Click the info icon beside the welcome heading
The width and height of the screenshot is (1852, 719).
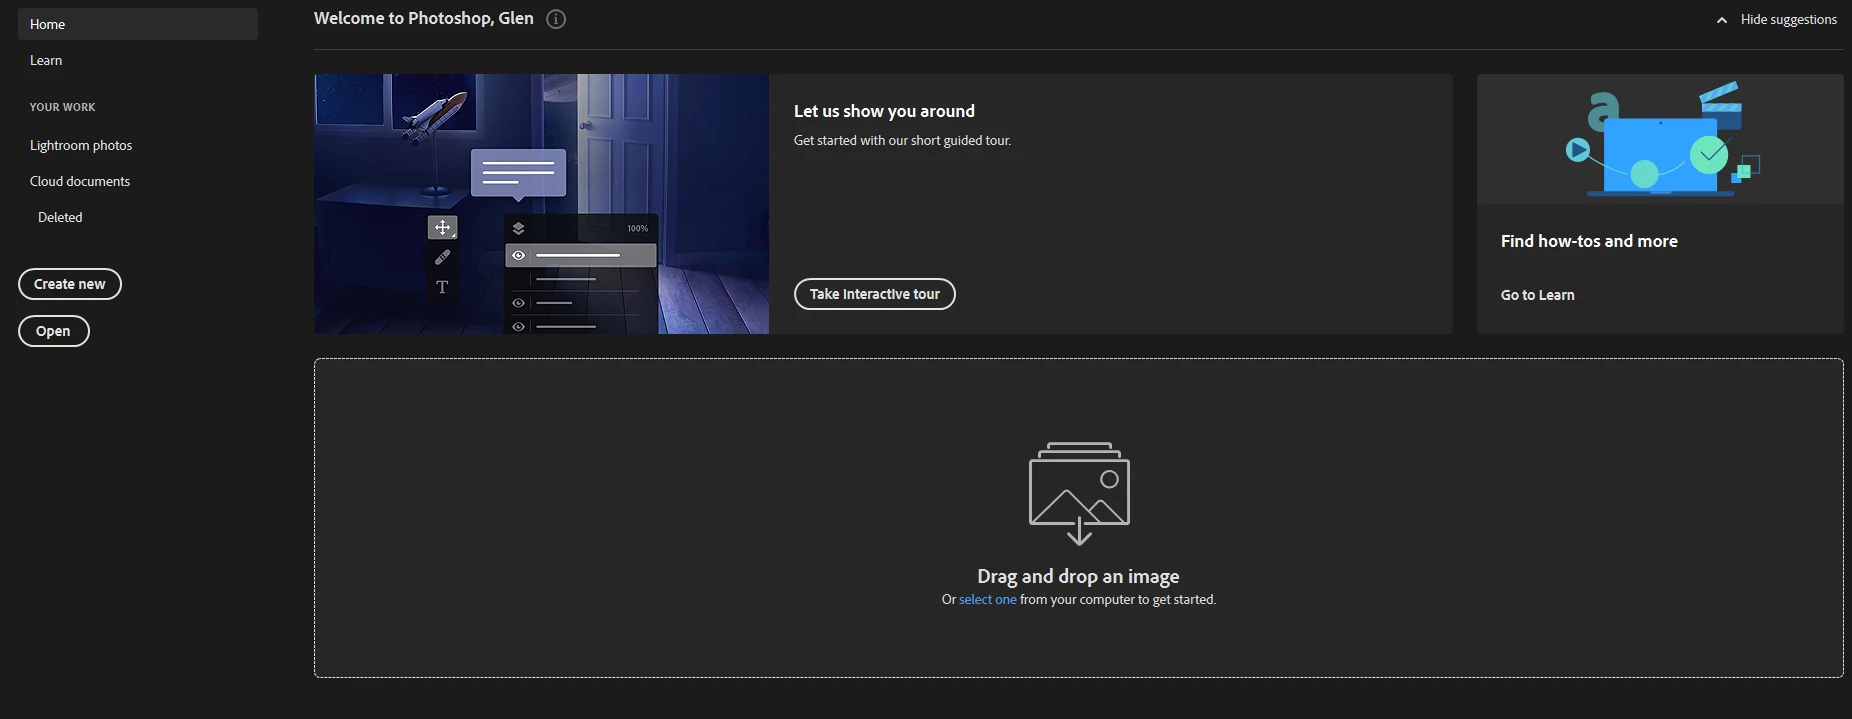click(556, 19)
